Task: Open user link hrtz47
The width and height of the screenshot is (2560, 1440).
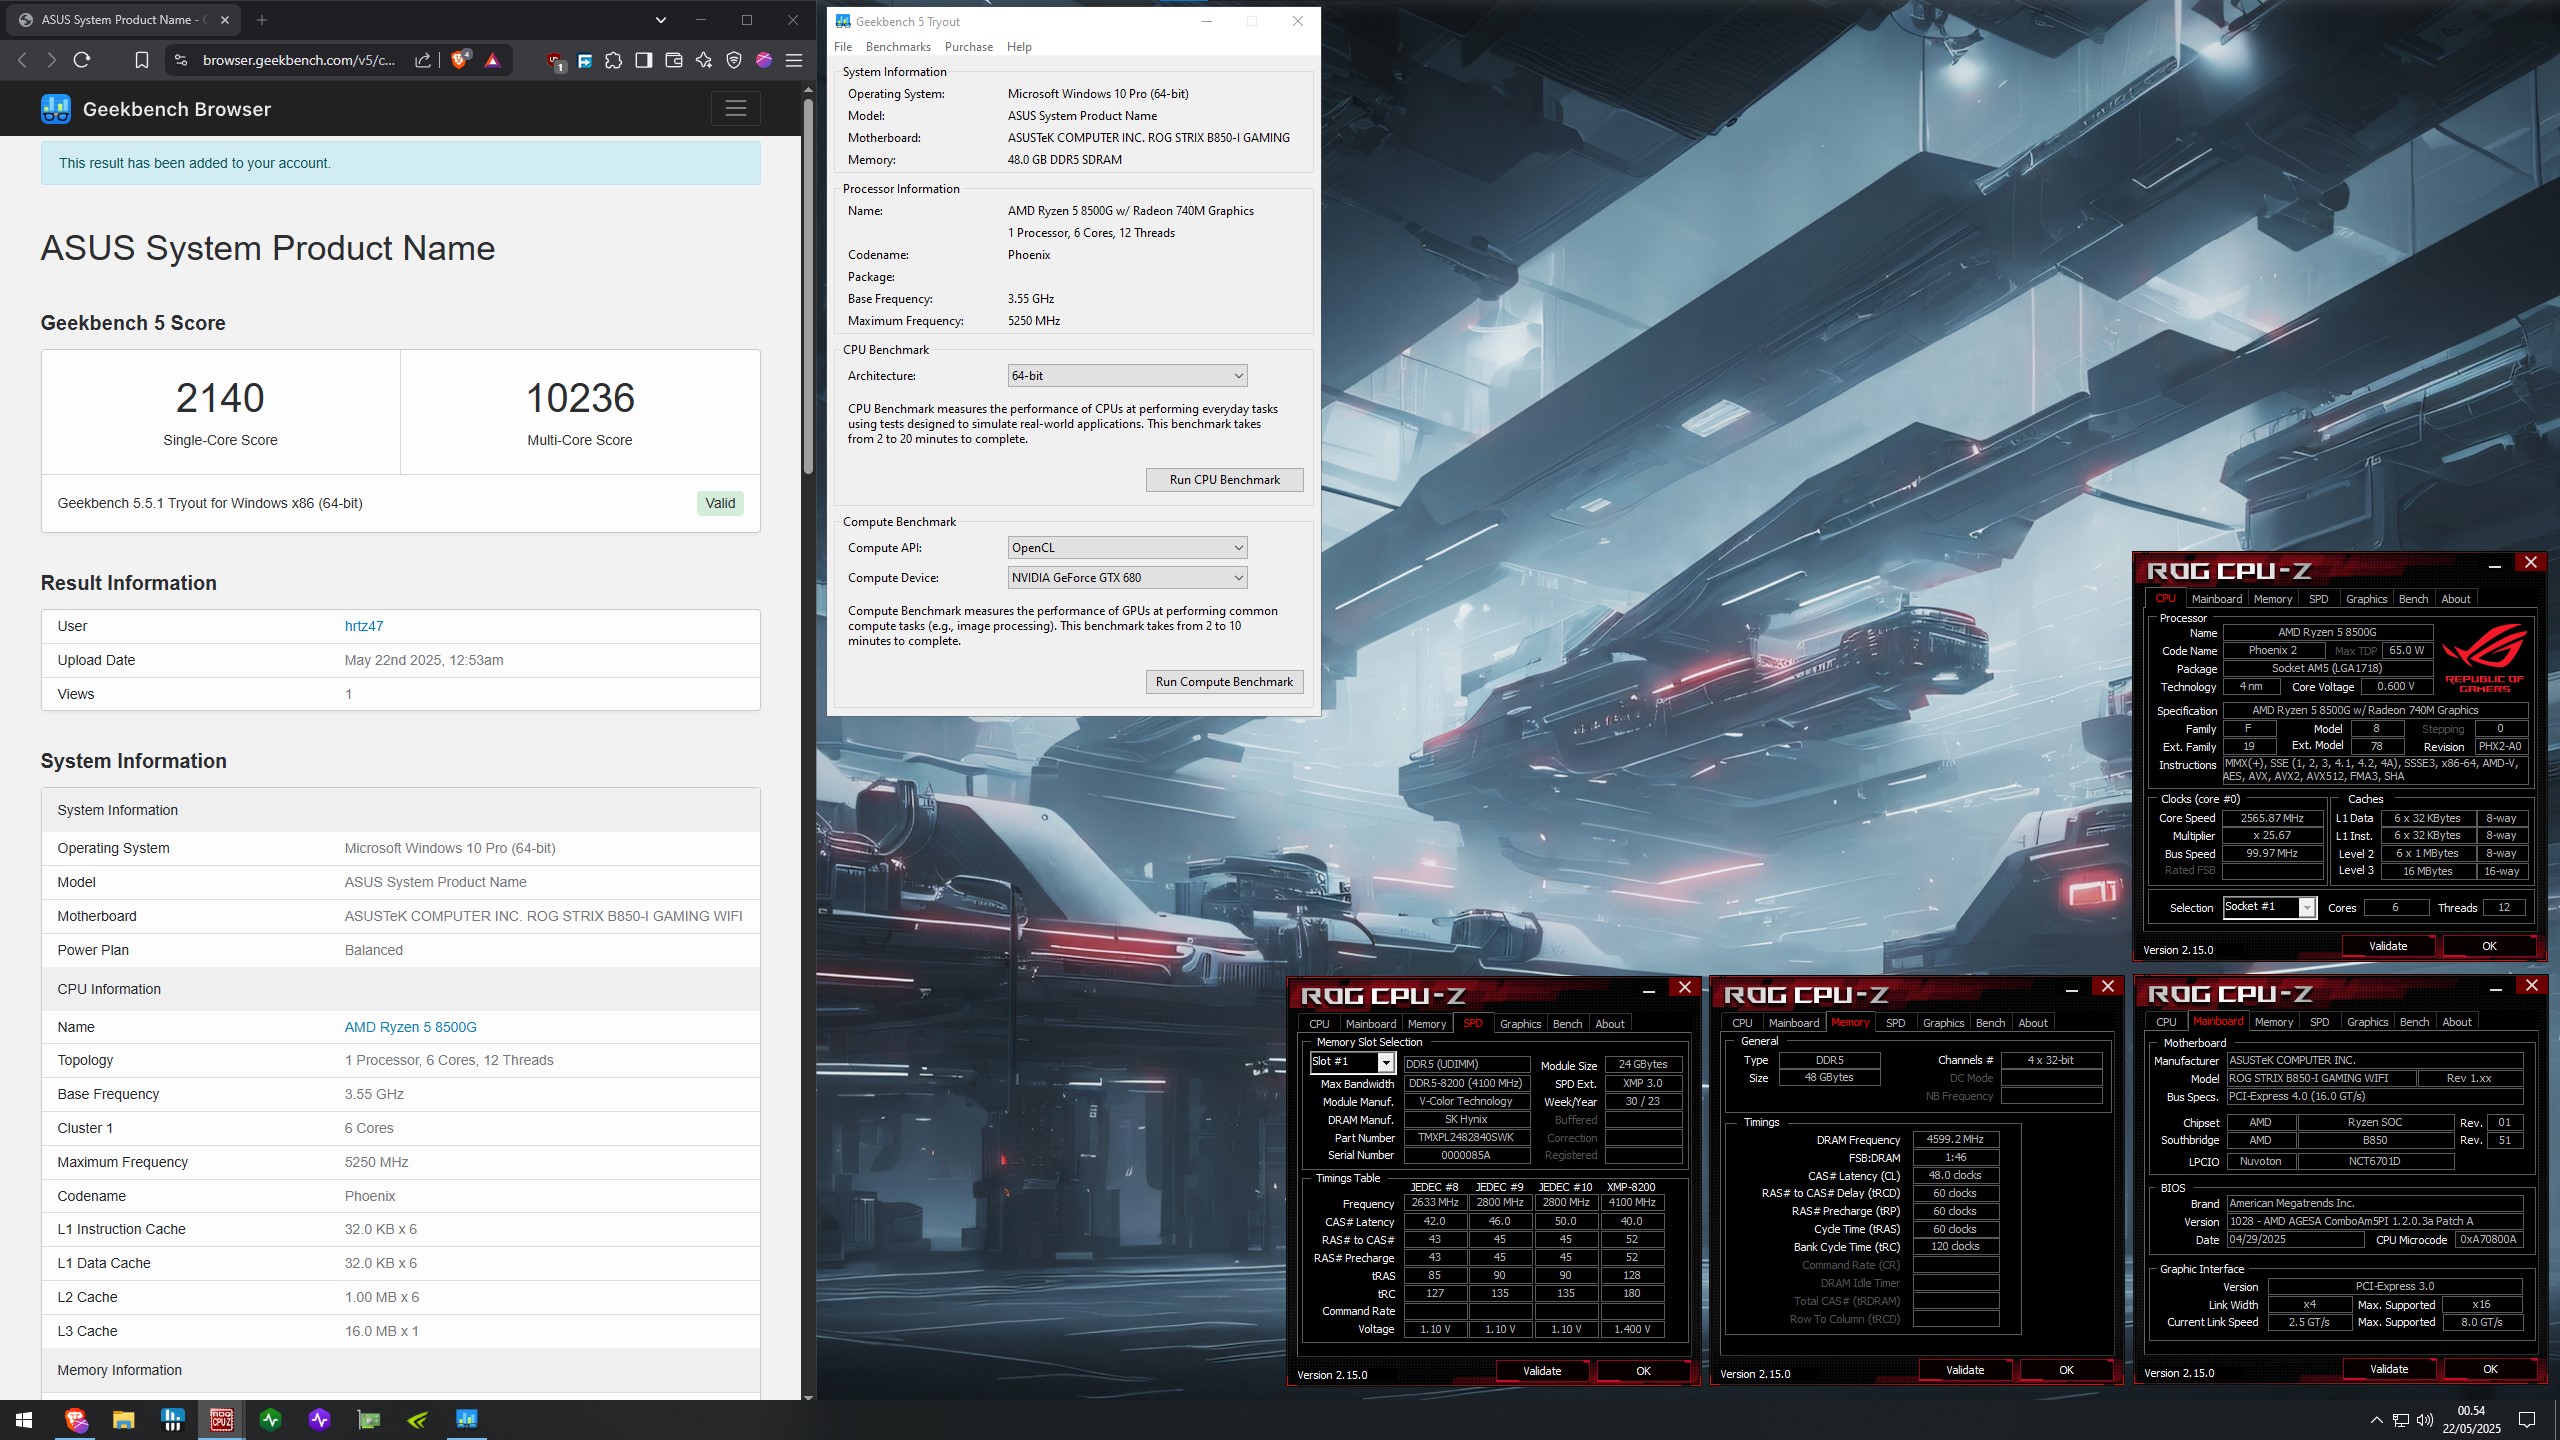Action: pyautogui.click(x=364, y=626)
